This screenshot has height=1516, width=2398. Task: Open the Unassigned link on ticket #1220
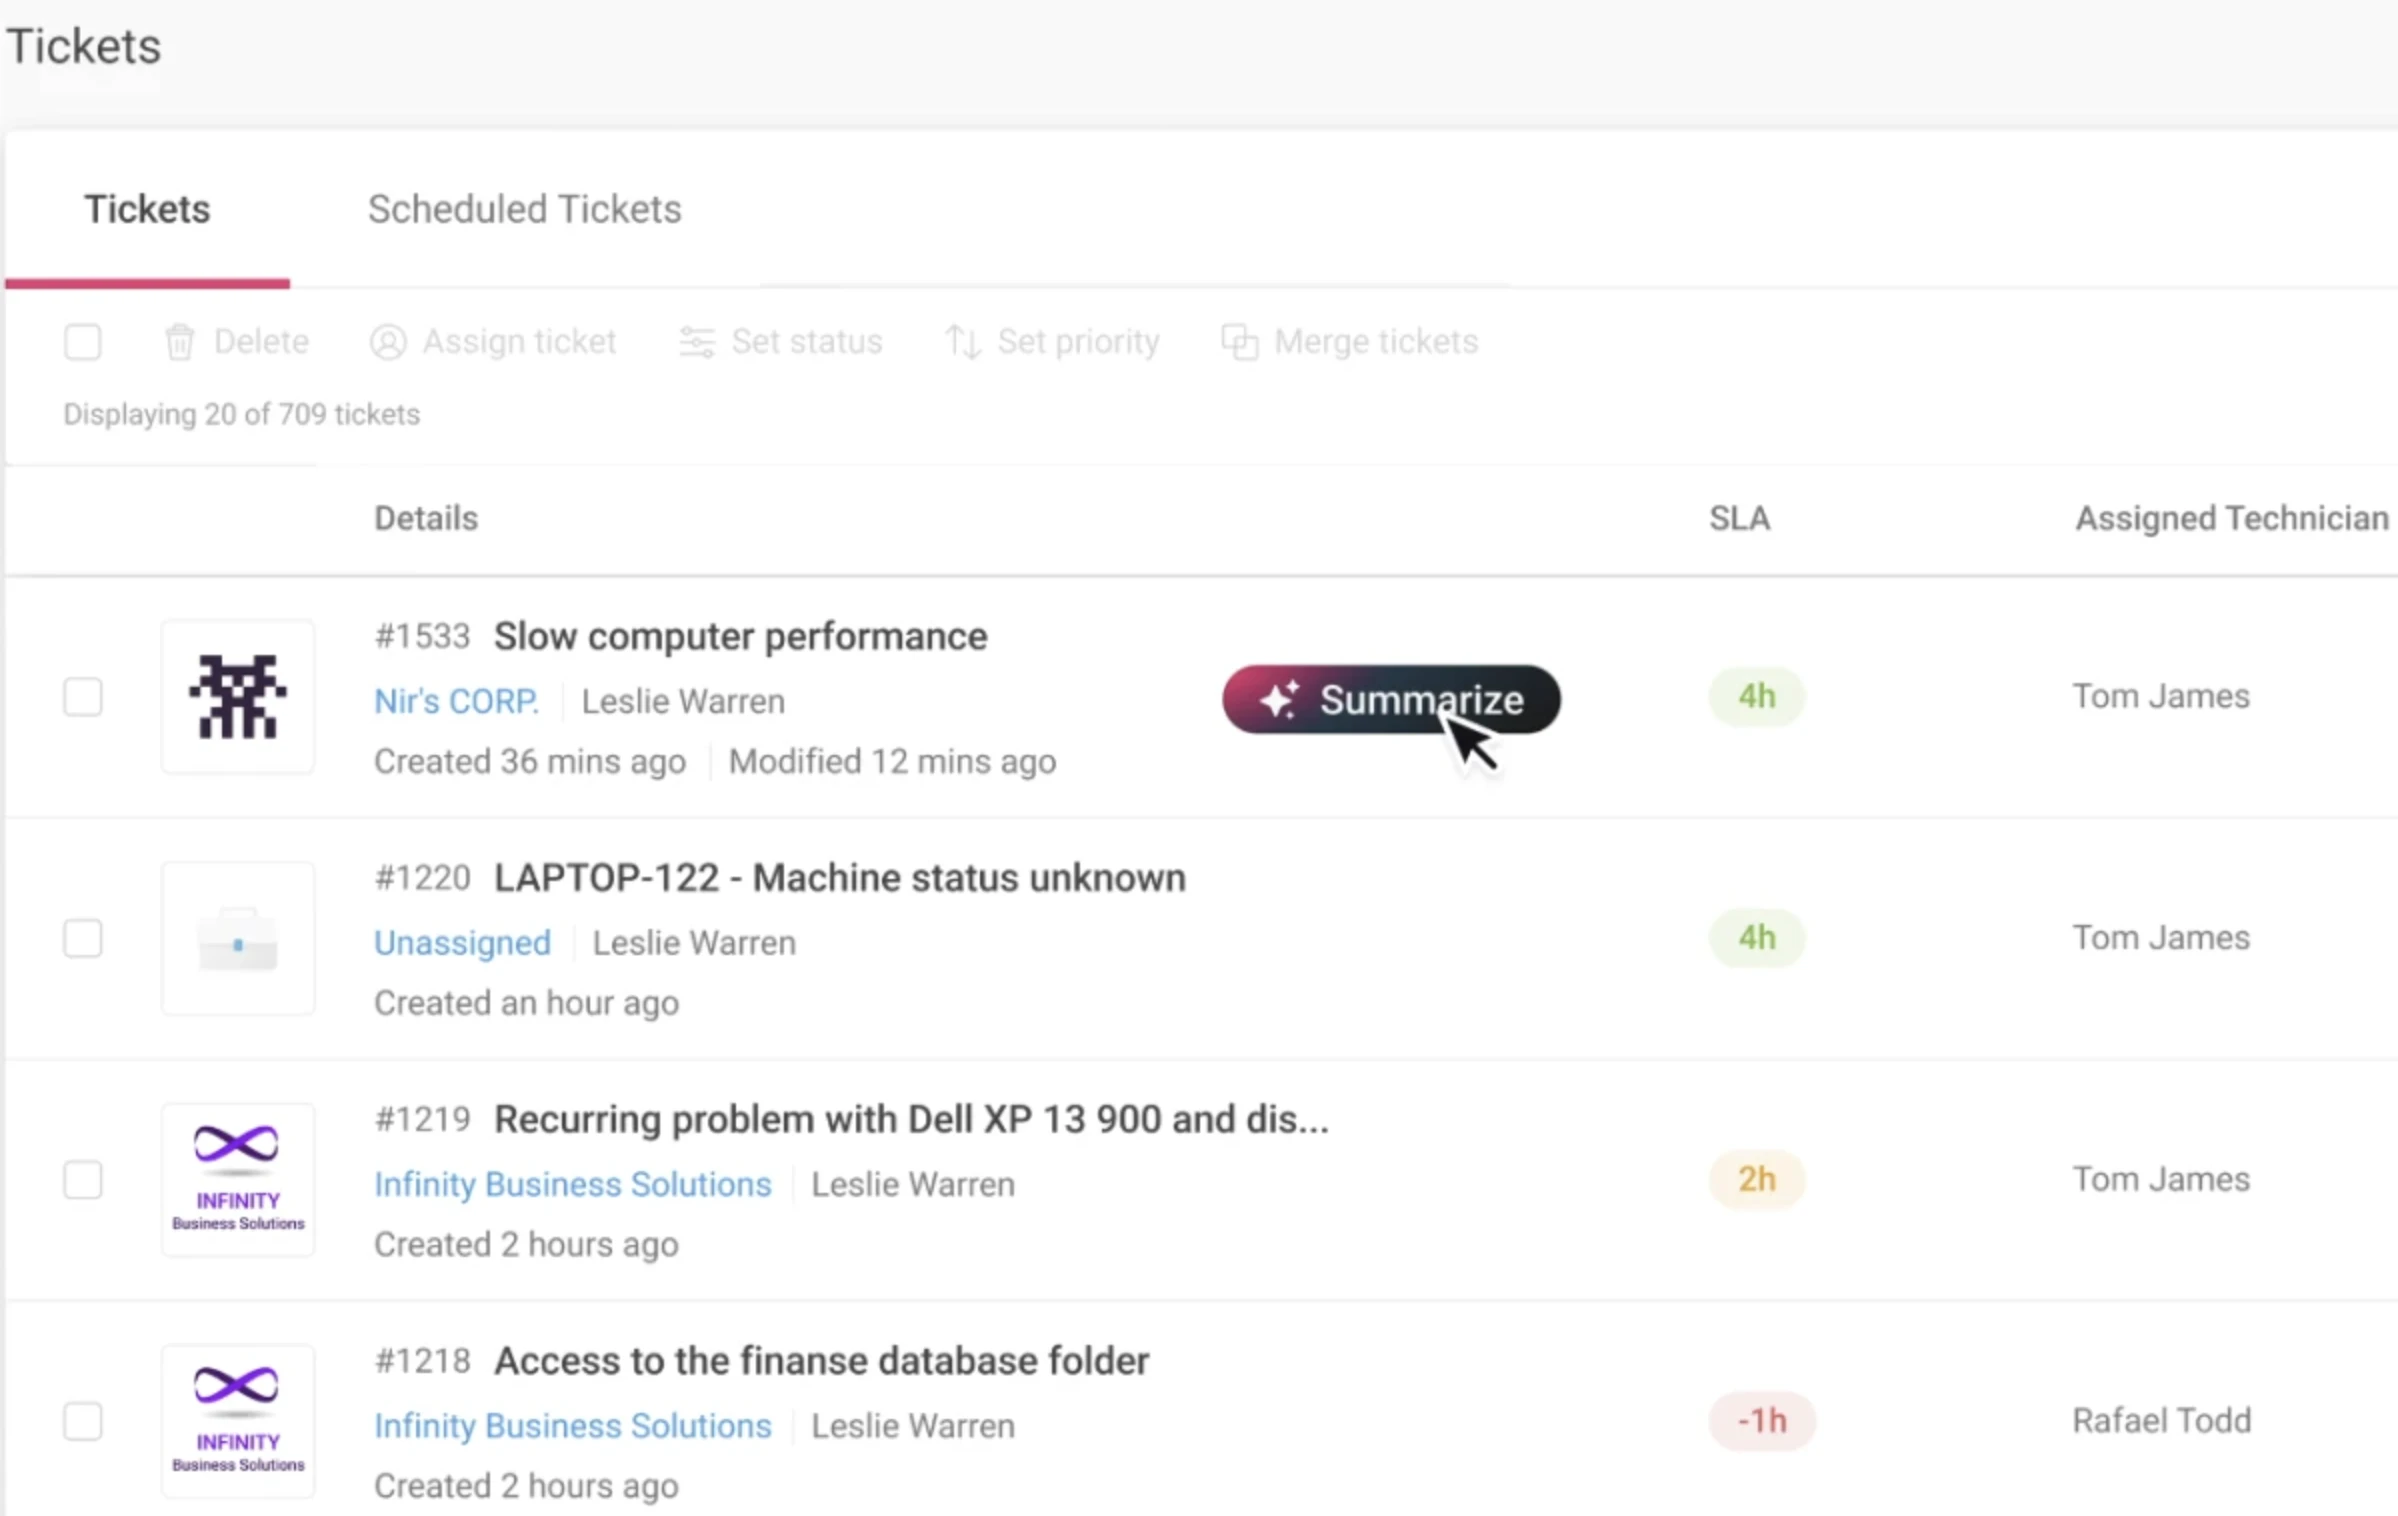pos(463,943)
